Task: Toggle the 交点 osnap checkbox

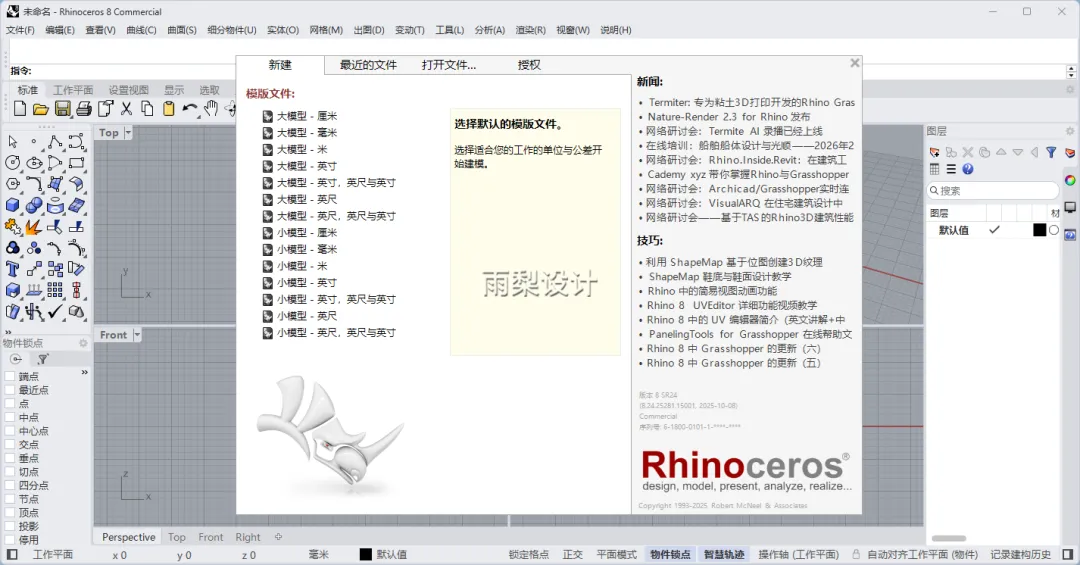Action: pos(10,444)
